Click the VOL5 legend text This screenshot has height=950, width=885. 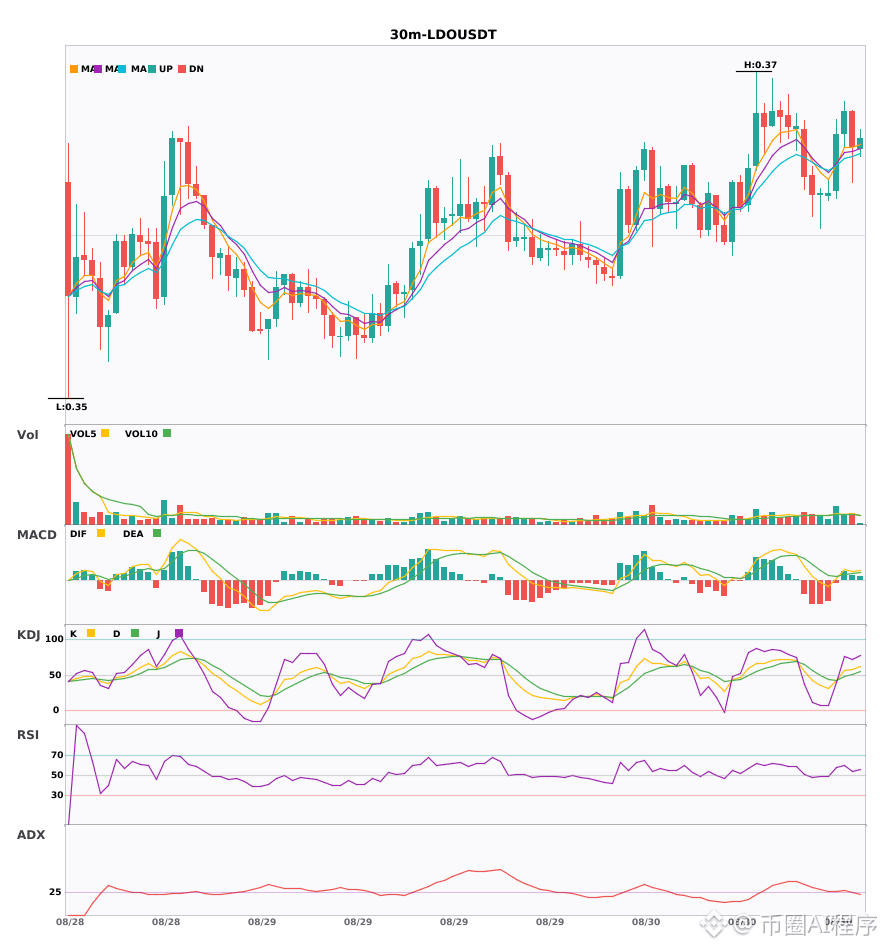pyautogui.click(x=83, y=434)
